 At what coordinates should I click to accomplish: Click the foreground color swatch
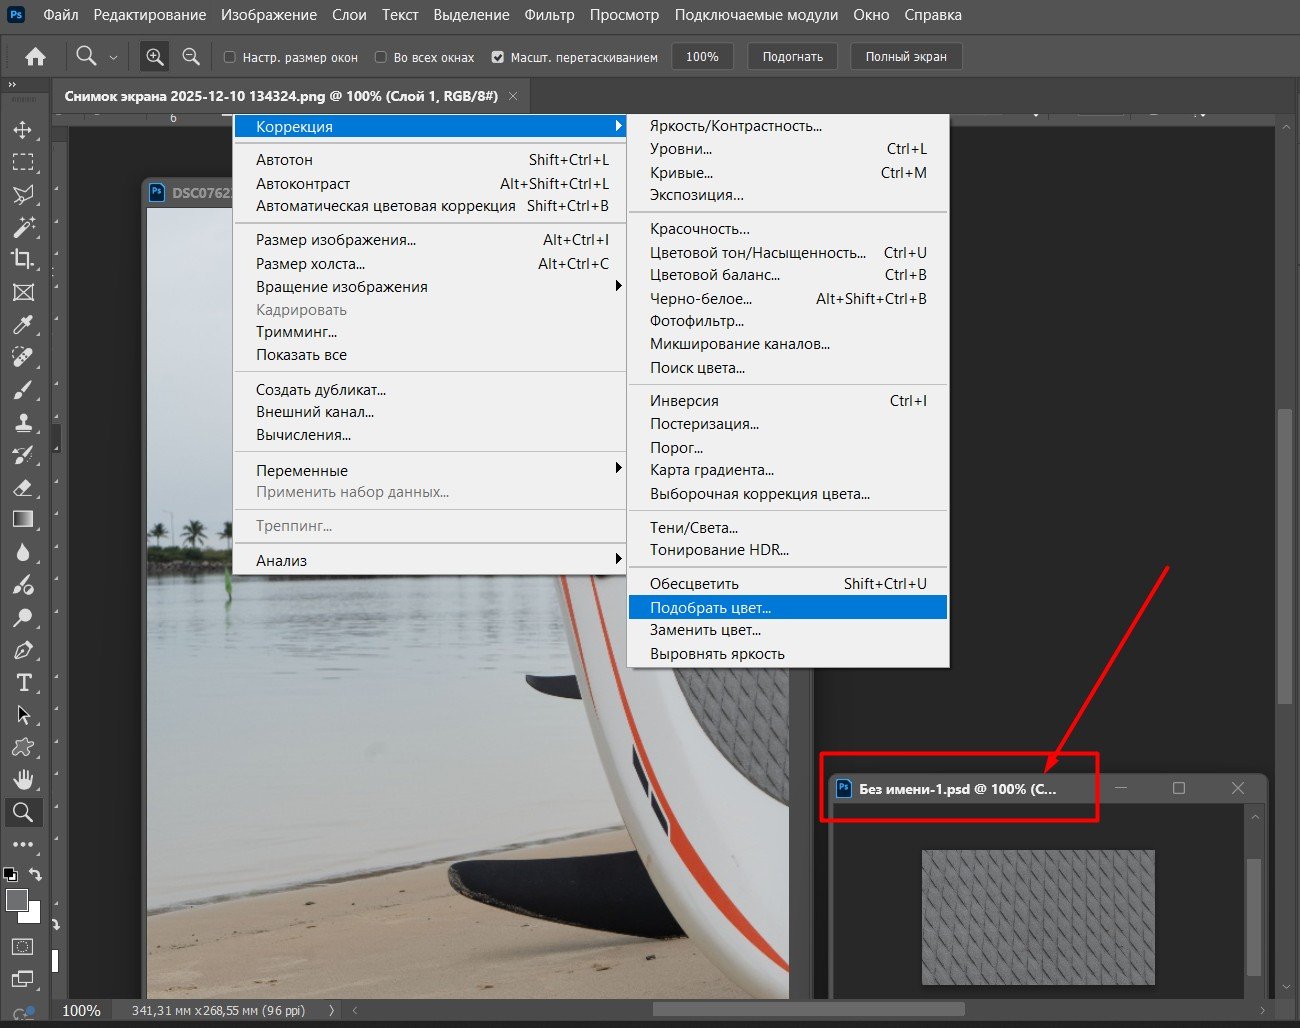tap(17, 900)
